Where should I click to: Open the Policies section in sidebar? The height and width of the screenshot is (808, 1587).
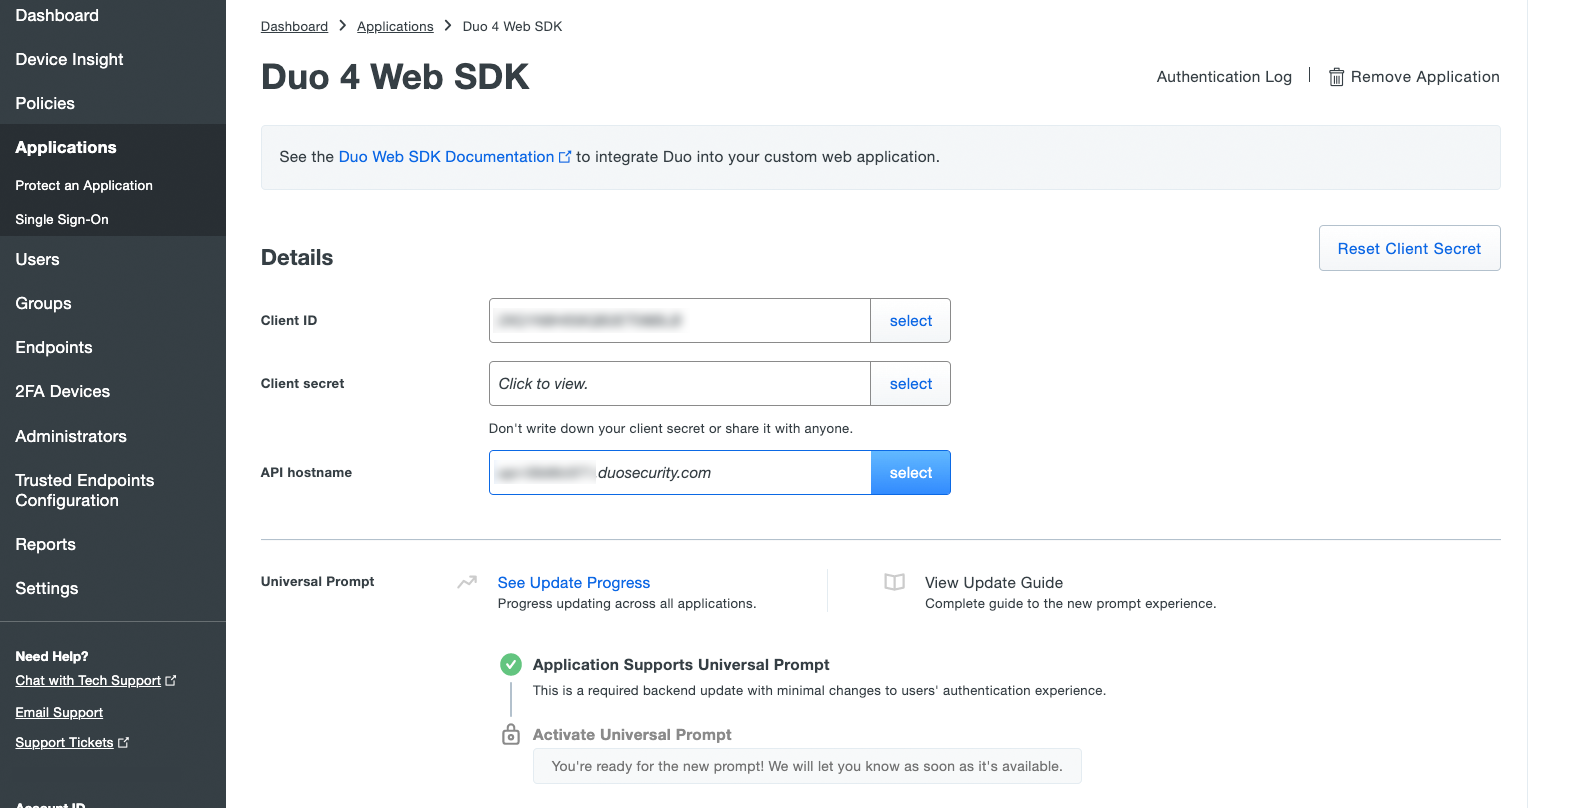(45, 103)
